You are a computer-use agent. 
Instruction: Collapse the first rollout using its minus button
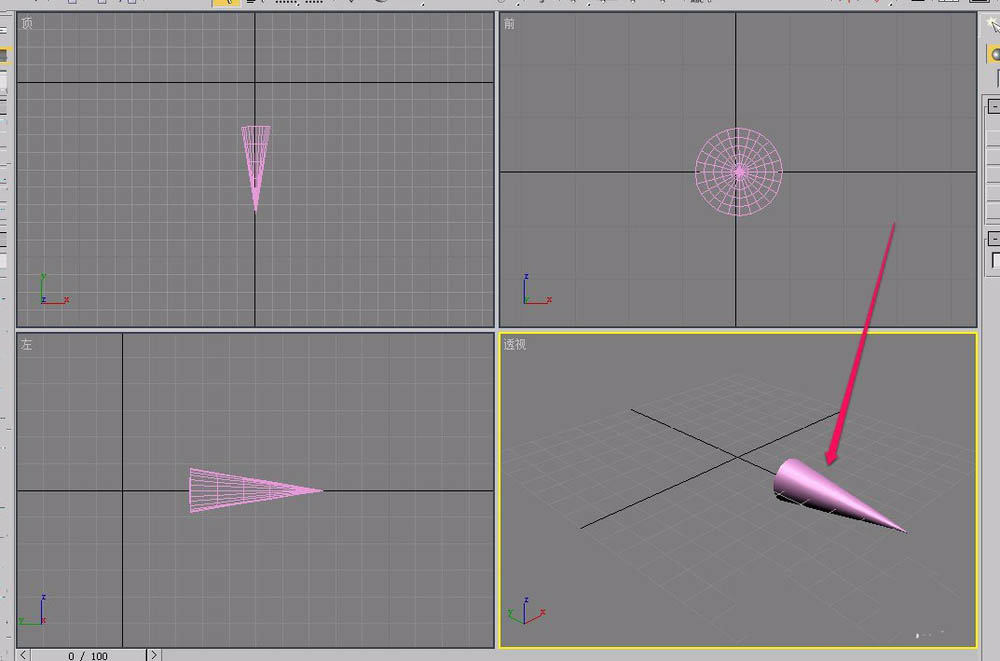[994, 106]
